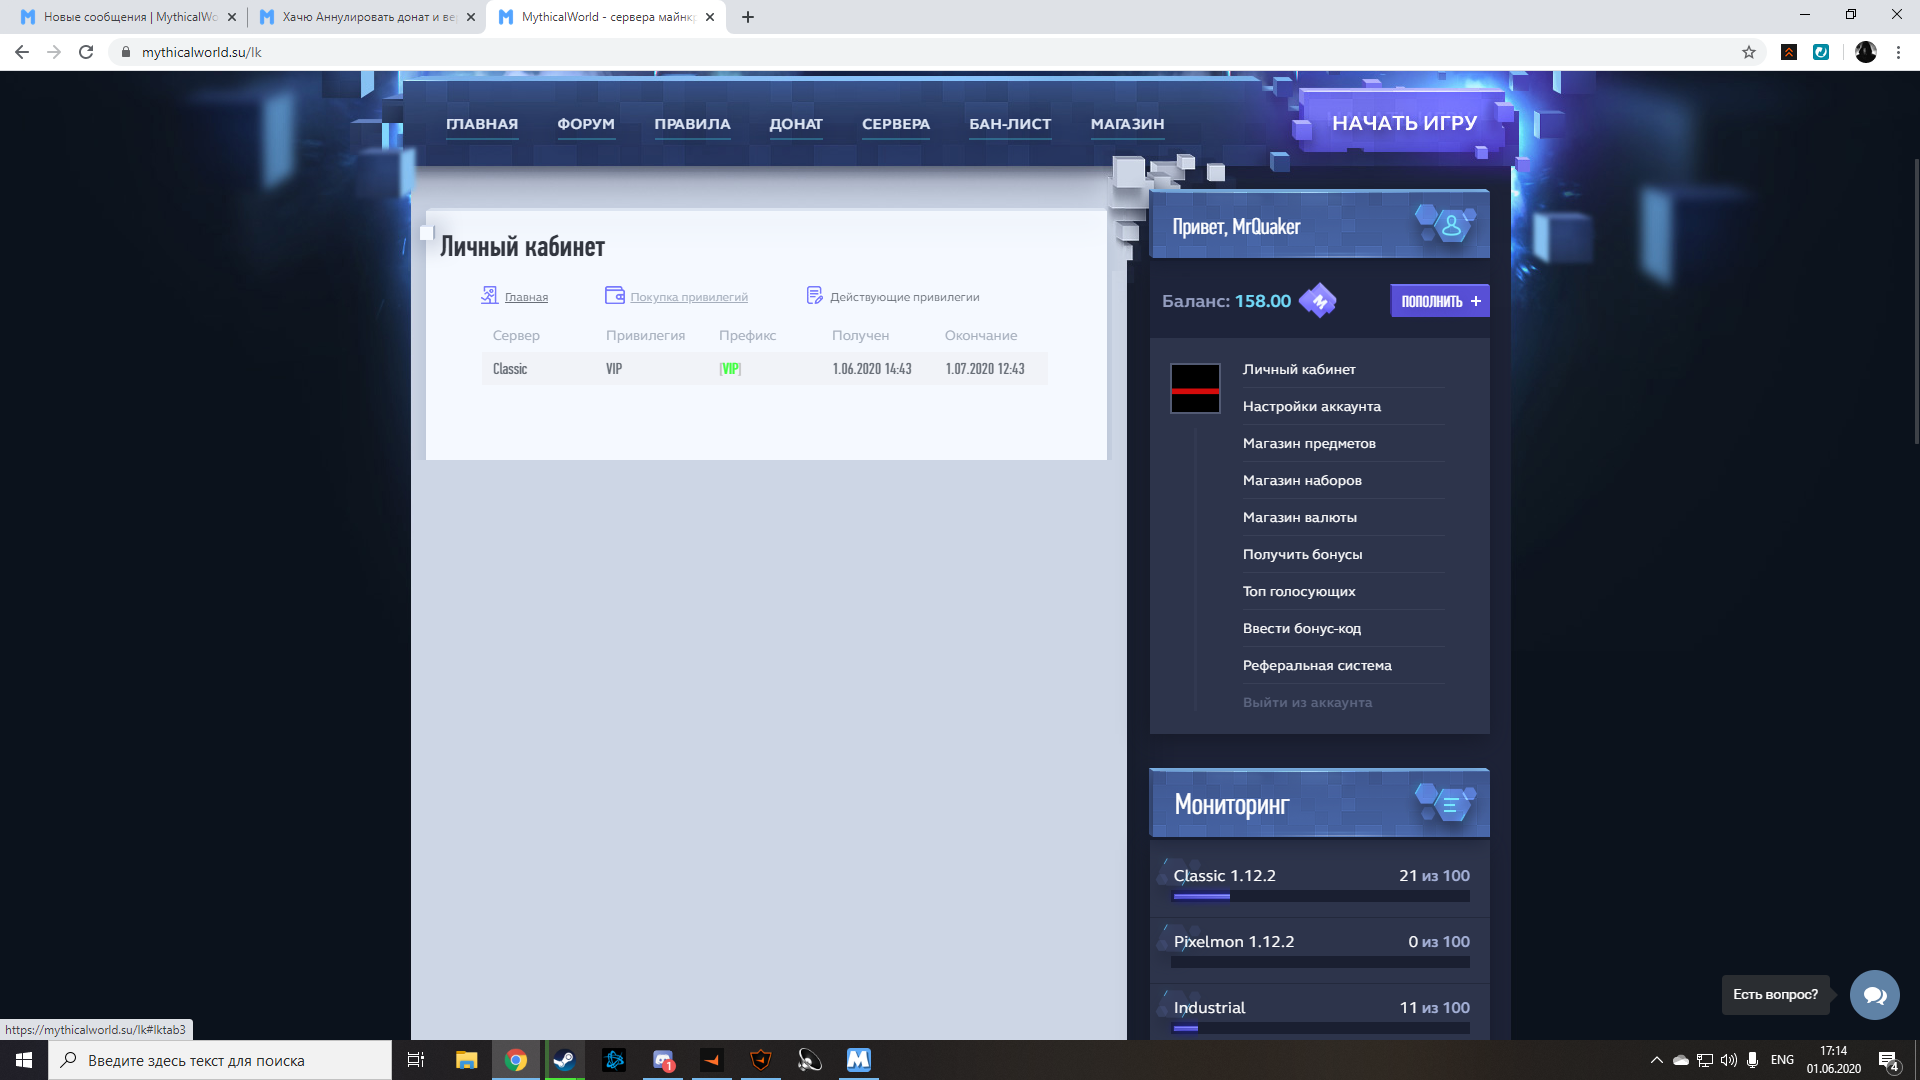
Task: Open Task View in taskbar
Action: pyautogui.click(x=416, y=1060)
